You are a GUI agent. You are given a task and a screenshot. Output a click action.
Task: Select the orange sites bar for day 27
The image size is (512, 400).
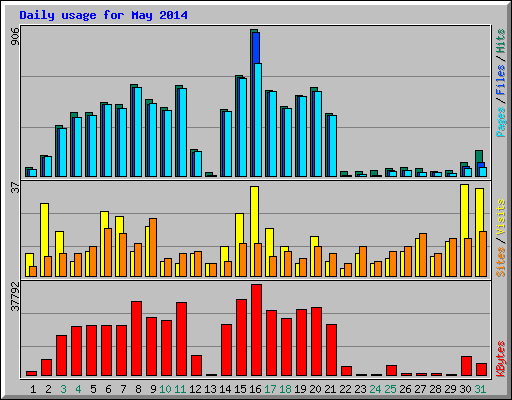click(423, 255)
